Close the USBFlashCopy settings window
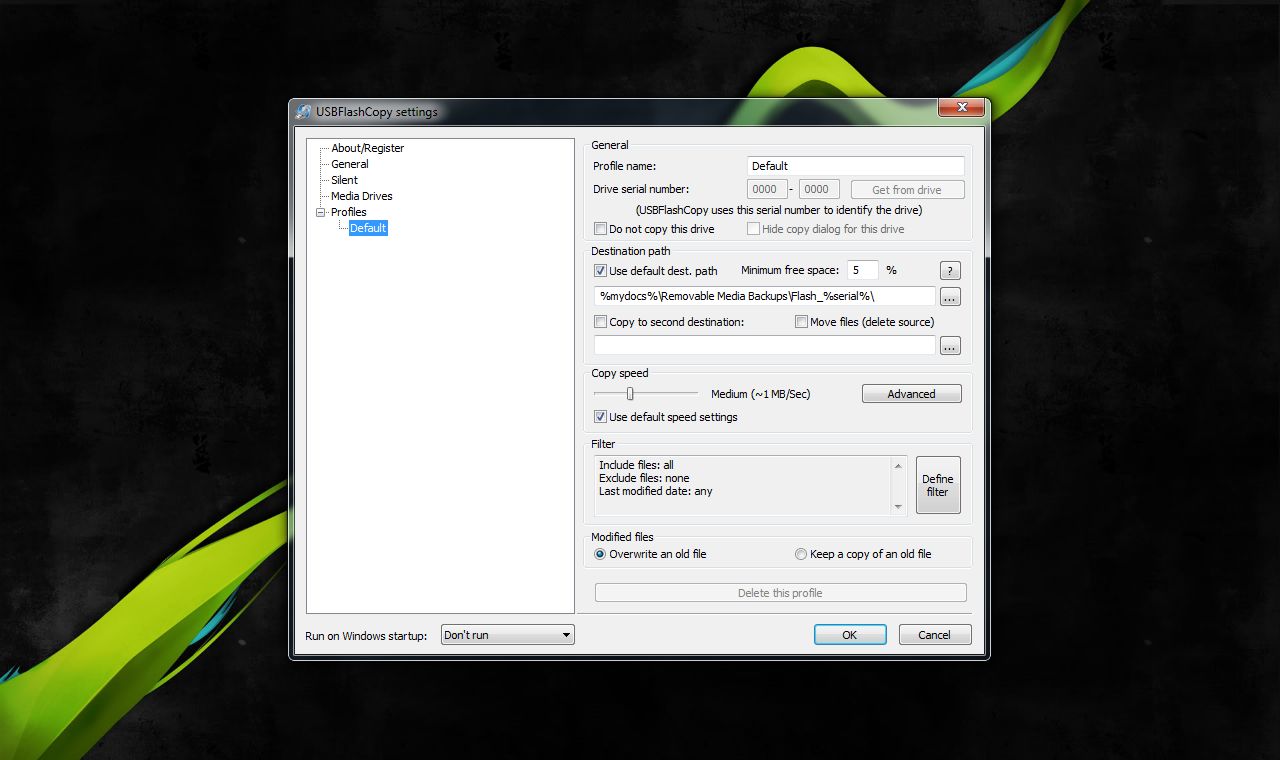 962,107
